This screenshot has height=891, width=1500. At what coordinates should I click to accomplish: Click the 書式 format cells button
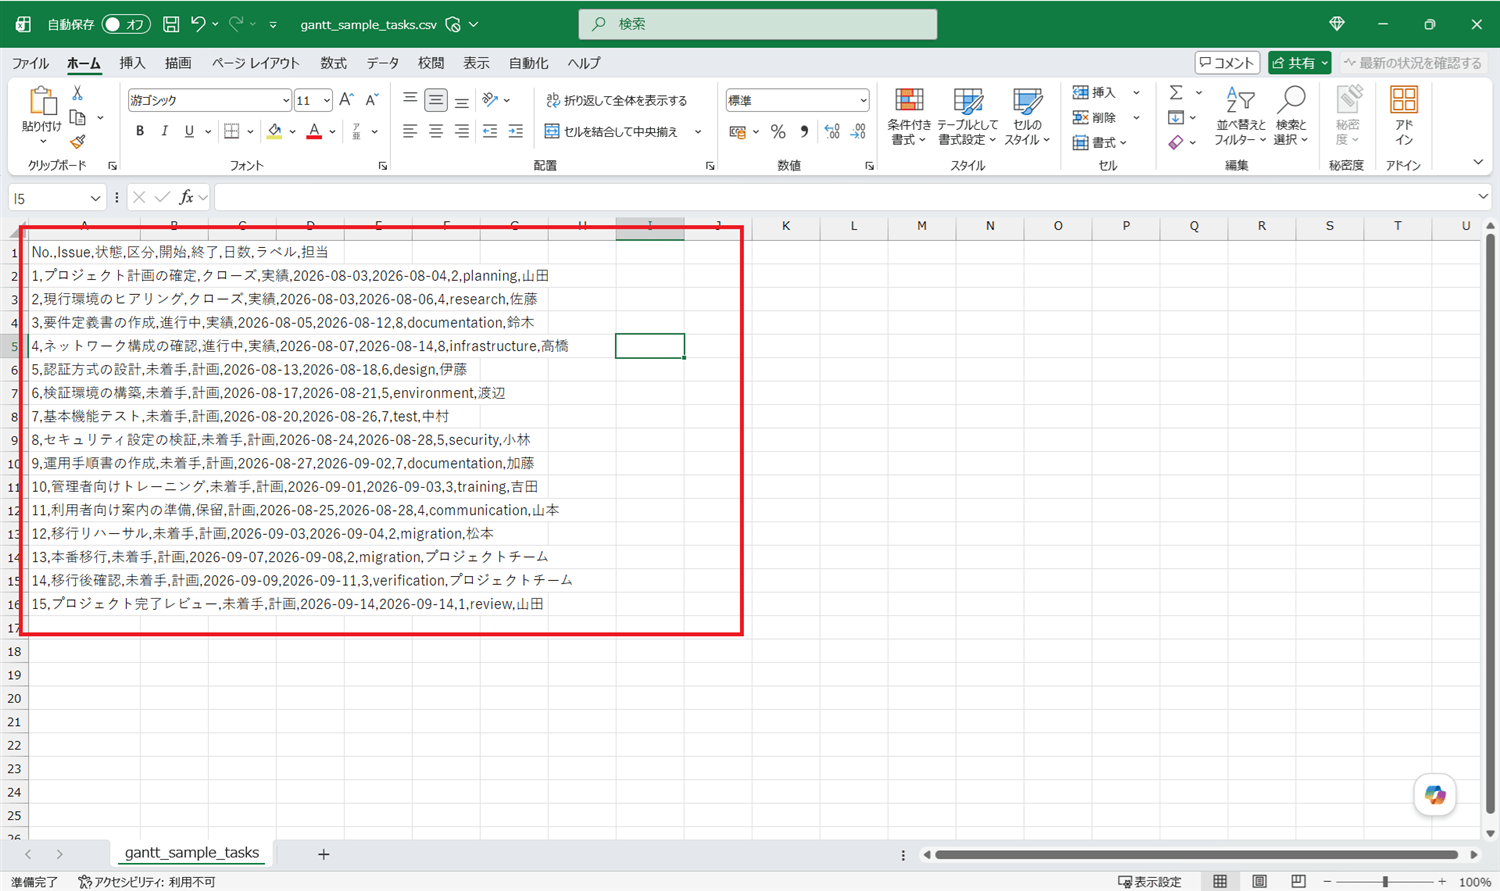(1100, 143)
